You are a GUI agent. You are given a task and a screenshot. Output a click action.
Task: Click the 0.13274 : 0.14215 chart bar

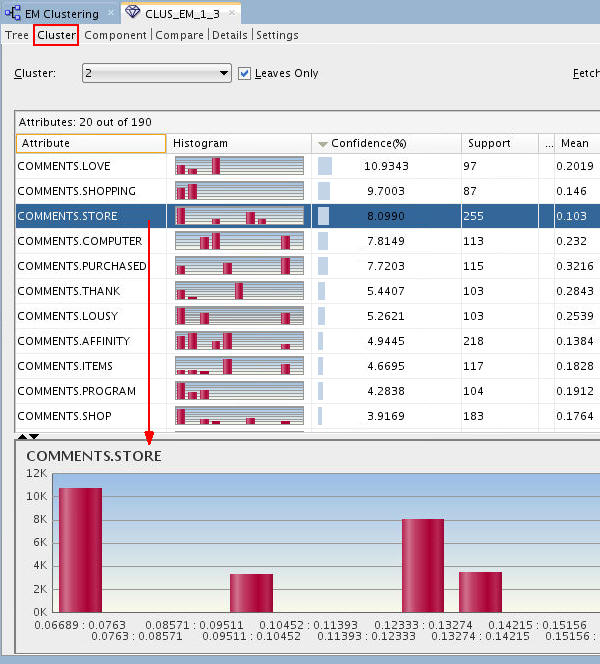click(x=481, y=592)
